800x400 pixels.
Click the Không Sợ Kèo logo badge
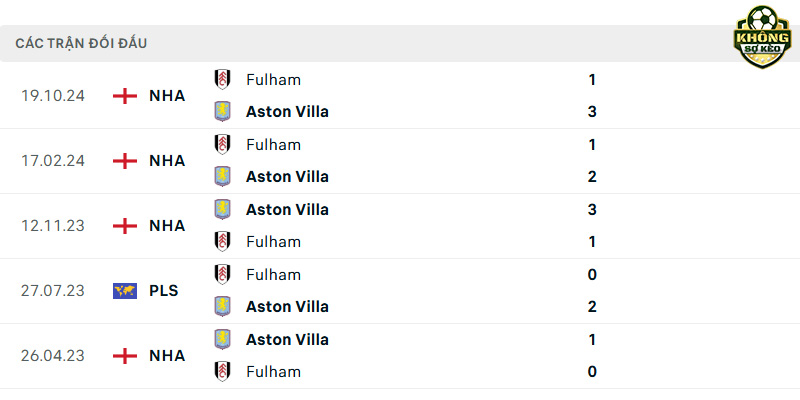[762, 37]
